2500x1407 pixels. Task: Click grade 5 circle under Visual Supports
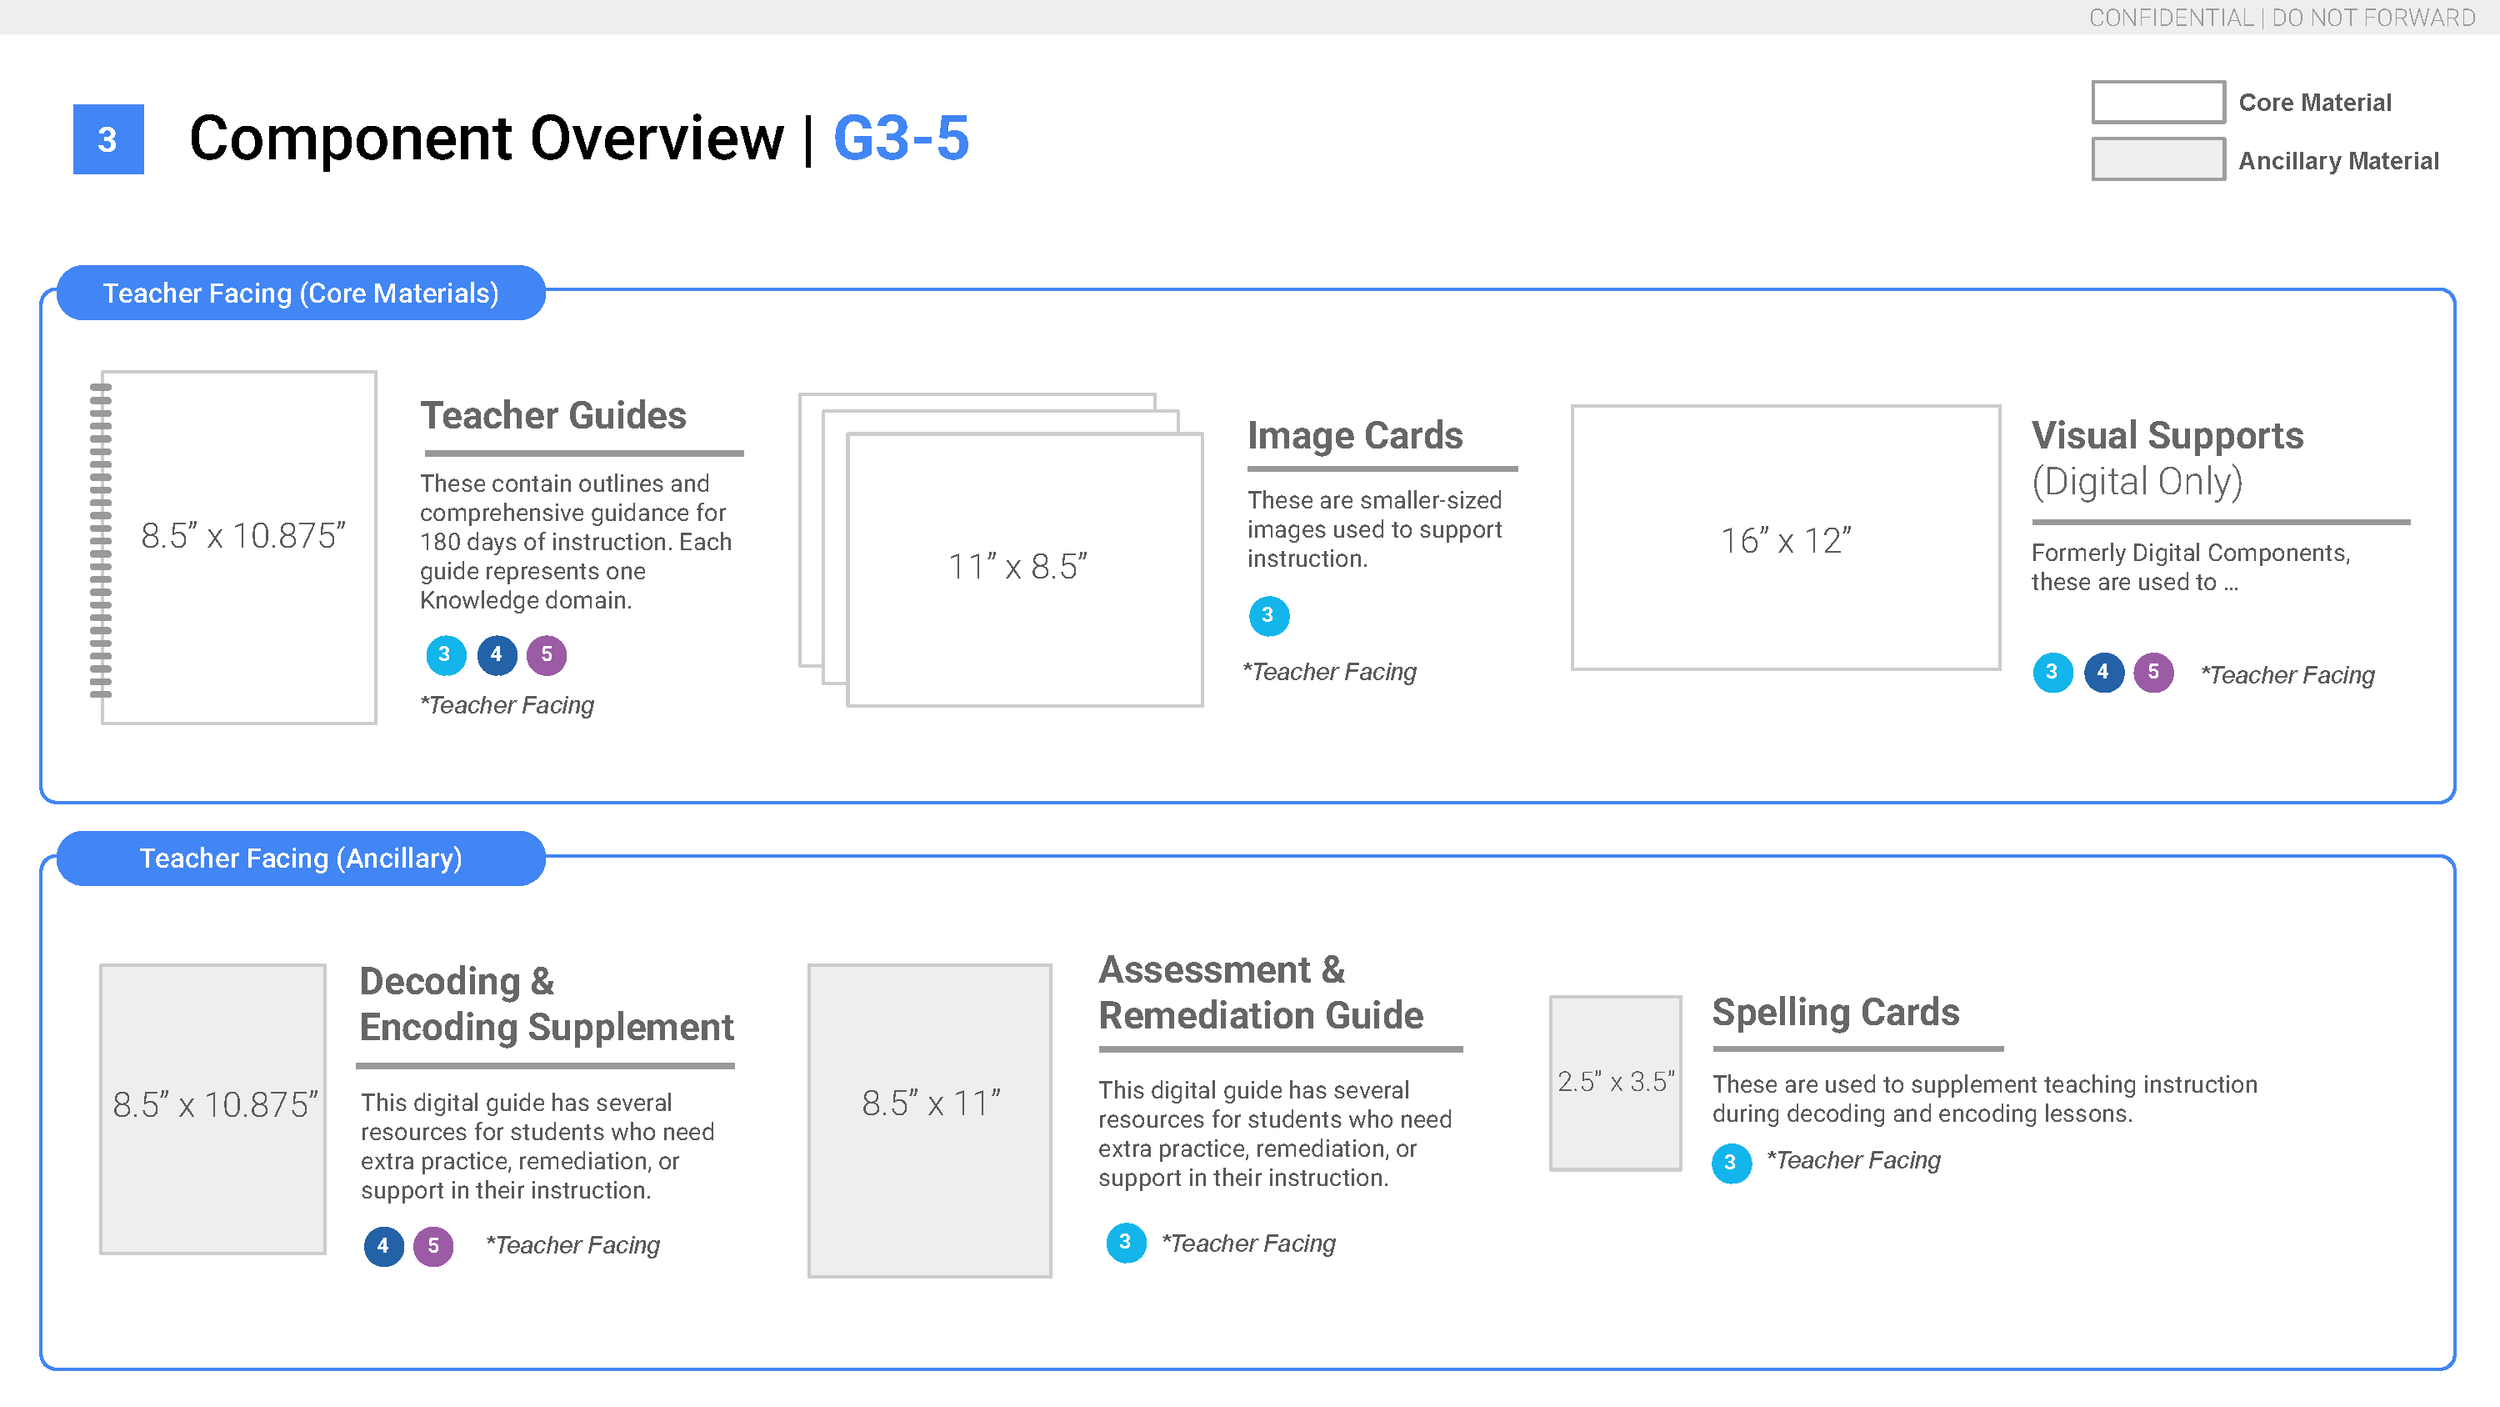(2154, 673)
